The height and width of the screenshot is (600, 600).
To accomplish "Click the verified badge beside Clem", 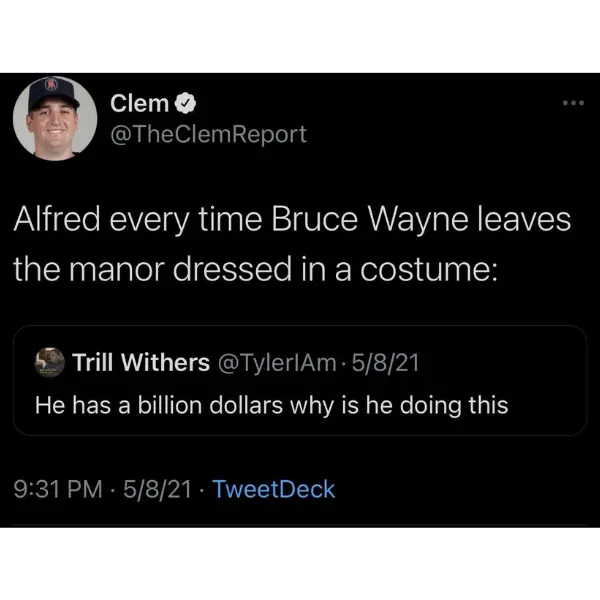I will click(185, 103).
